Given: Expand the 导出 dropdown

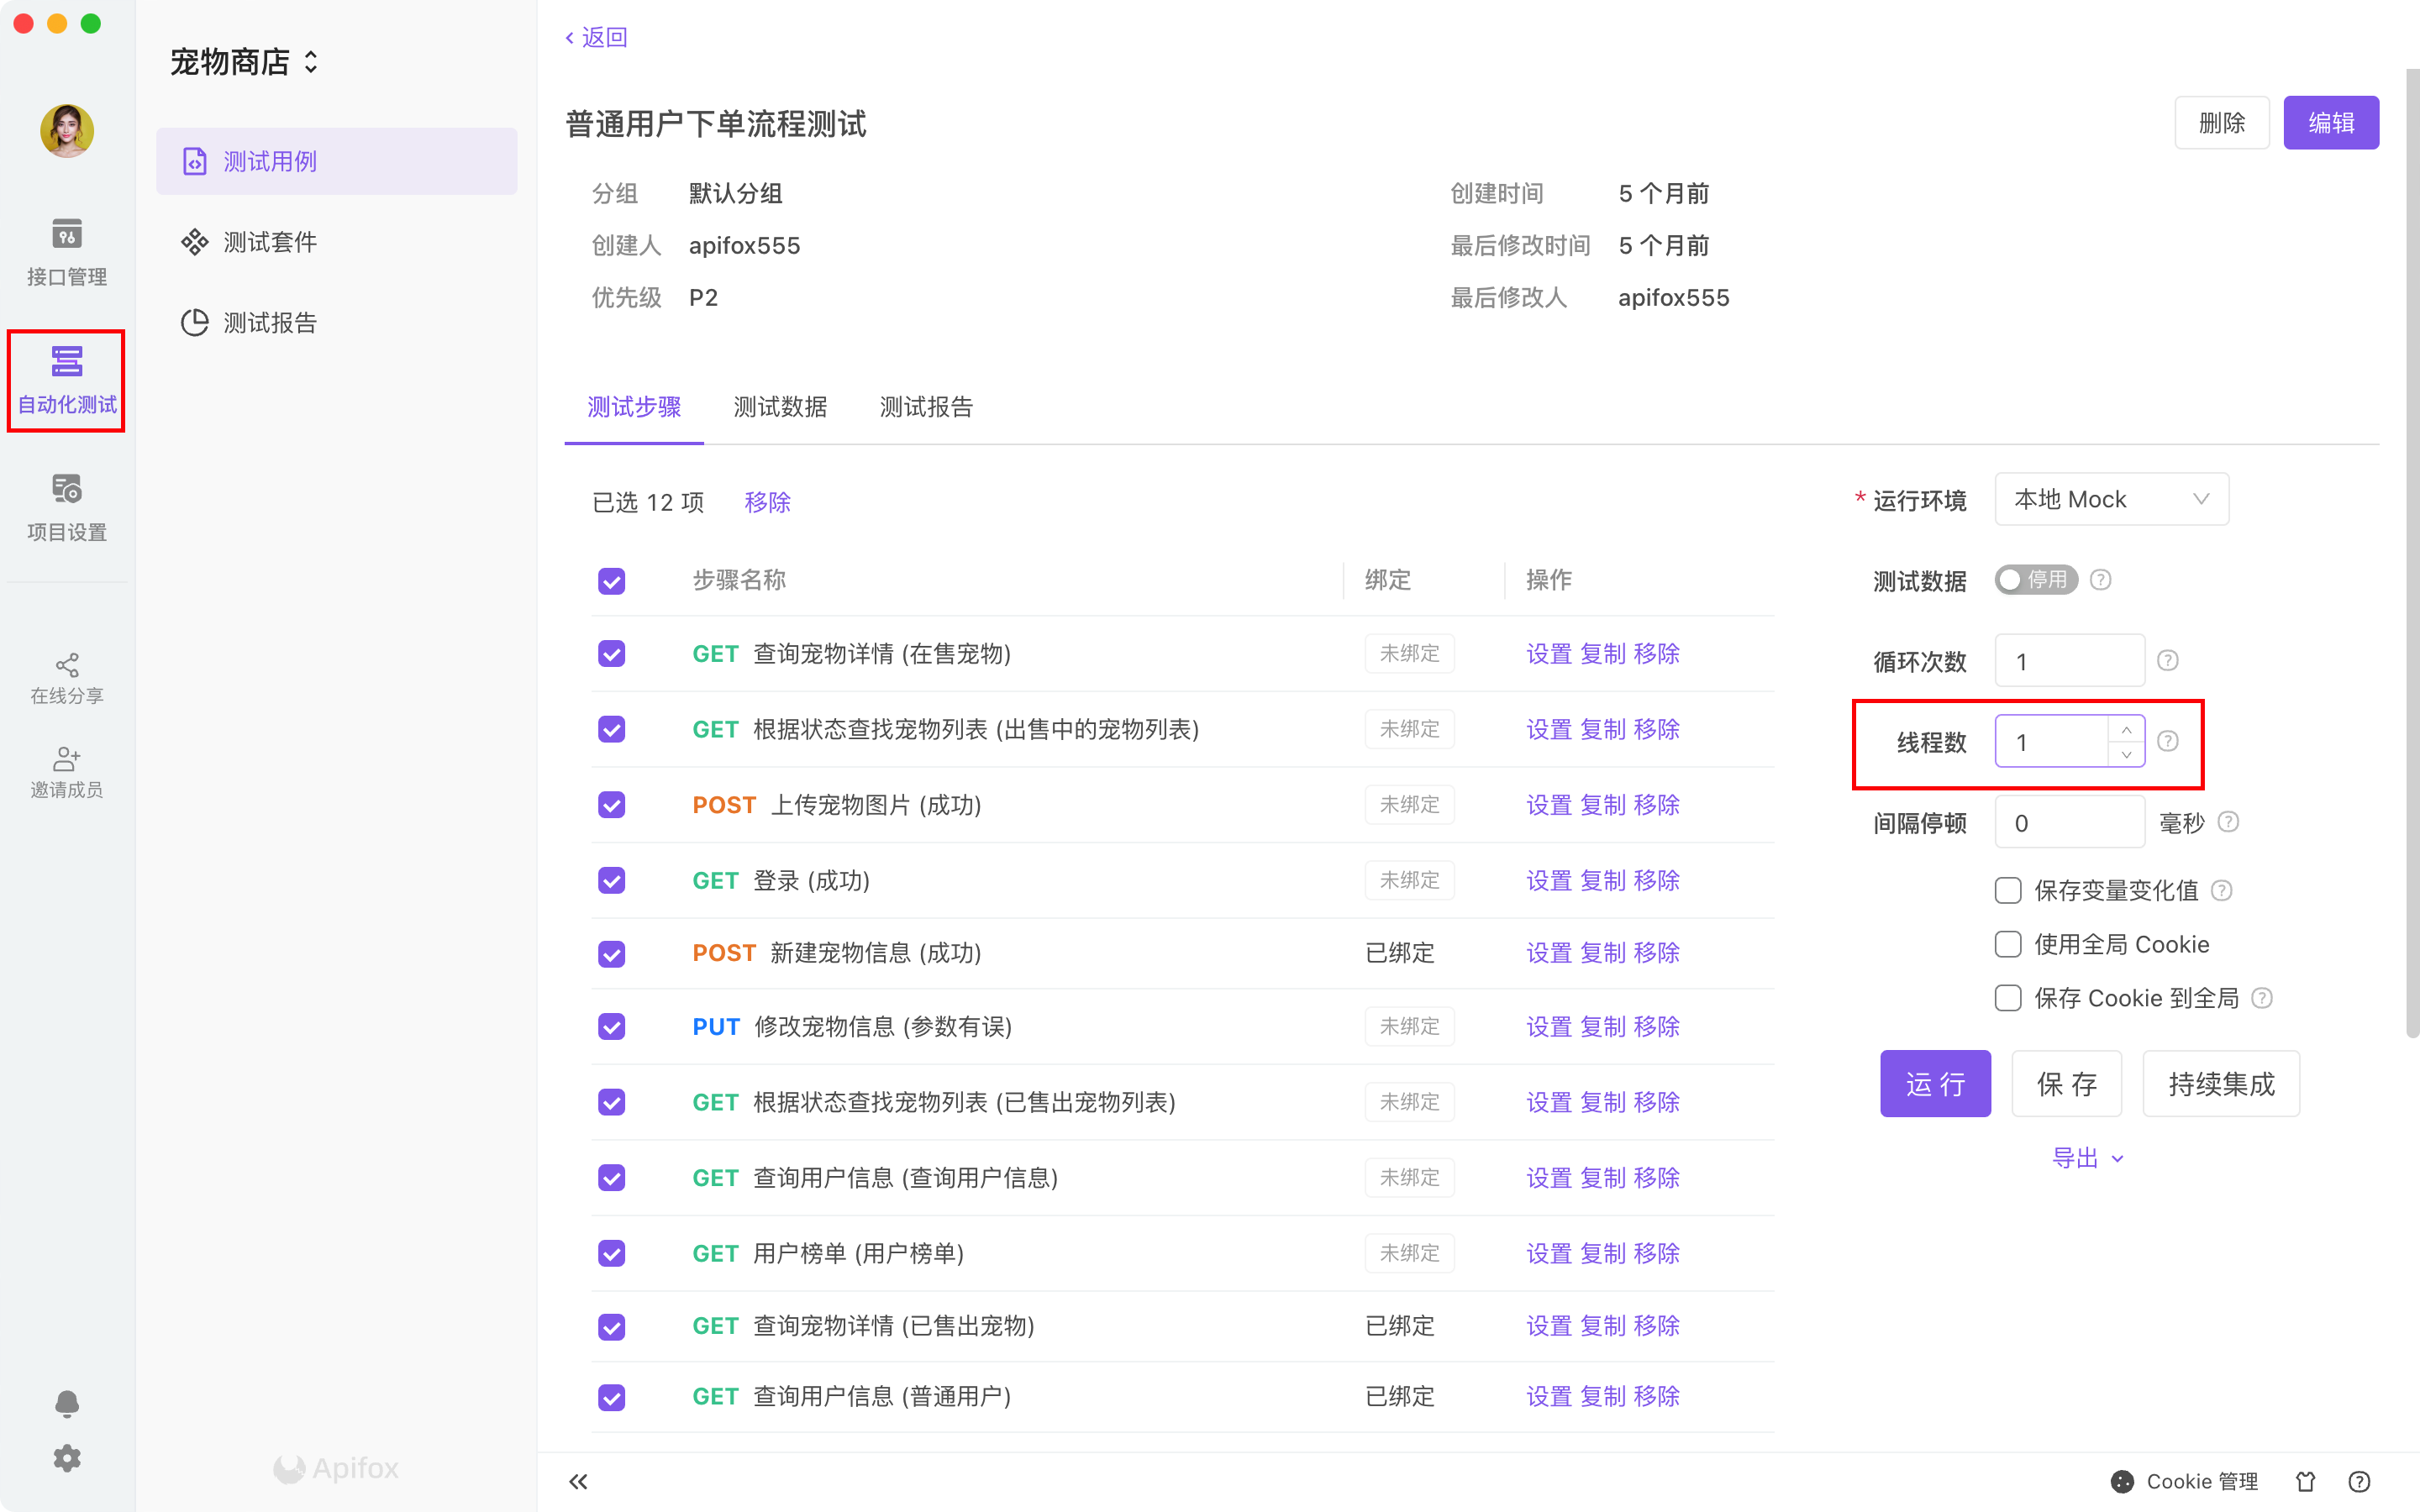Looking at the screenshot, I should click(x=2086, y=1158).
